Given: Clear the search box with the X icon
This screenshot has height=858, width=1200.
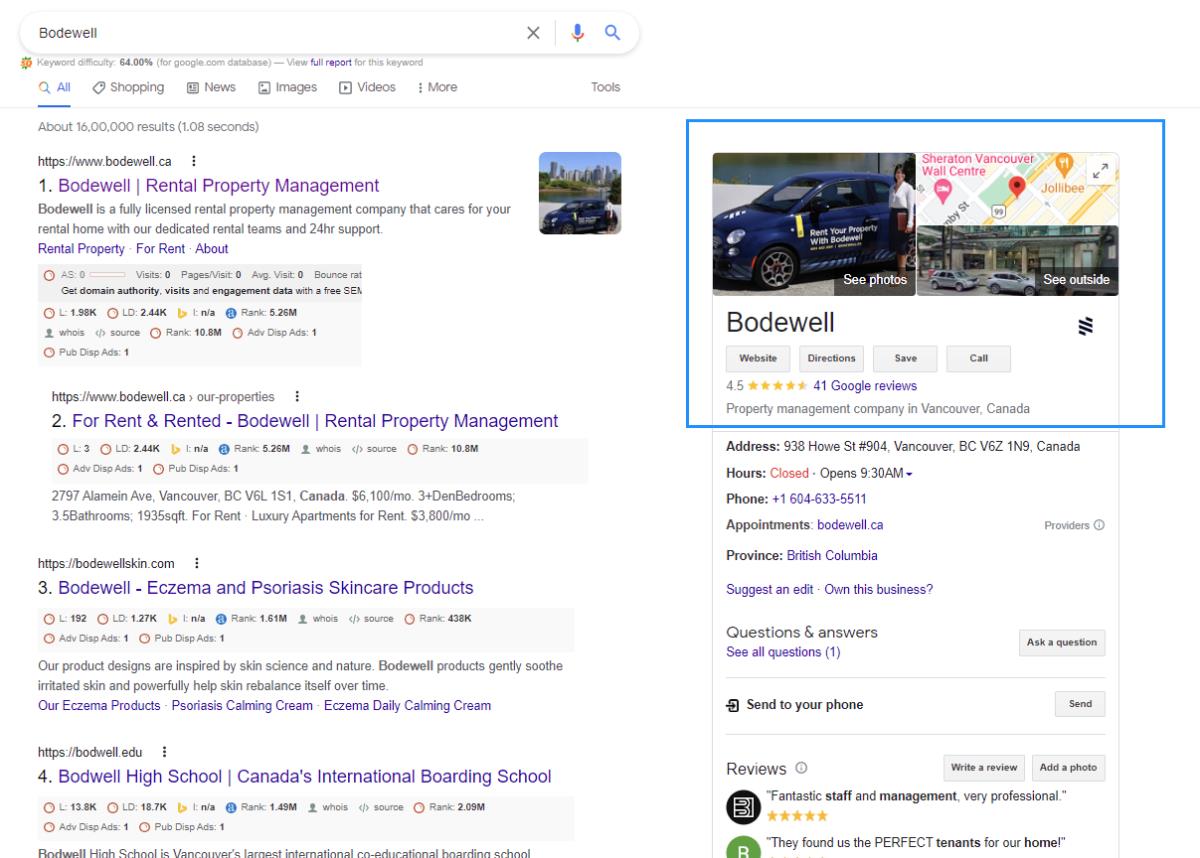Looking at the screenshot, I should [x=533, y=33].
